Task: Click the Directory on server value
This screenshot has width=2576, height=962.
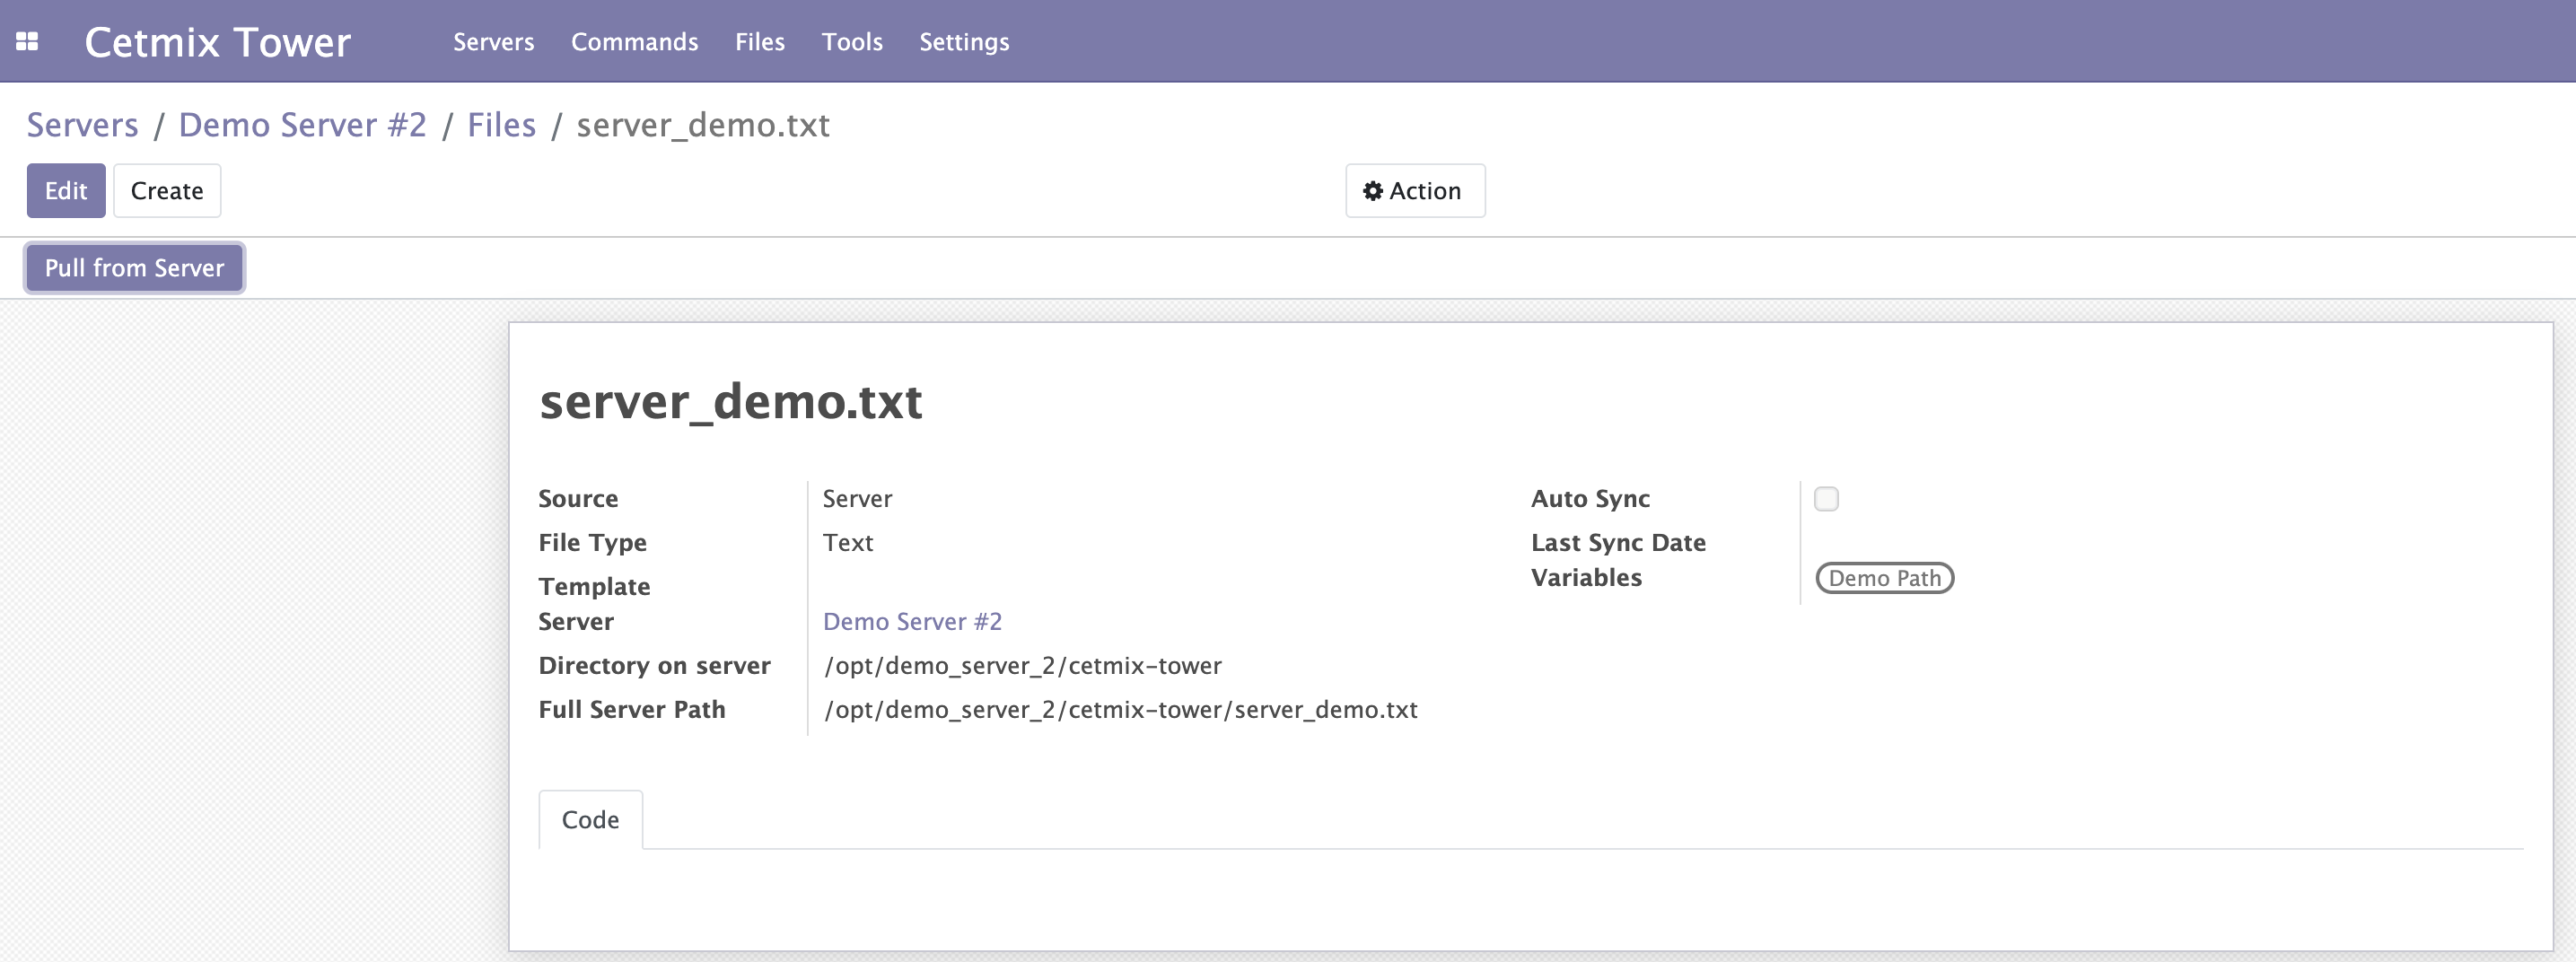Action: pyautogui.click(x=1021, y=666)
